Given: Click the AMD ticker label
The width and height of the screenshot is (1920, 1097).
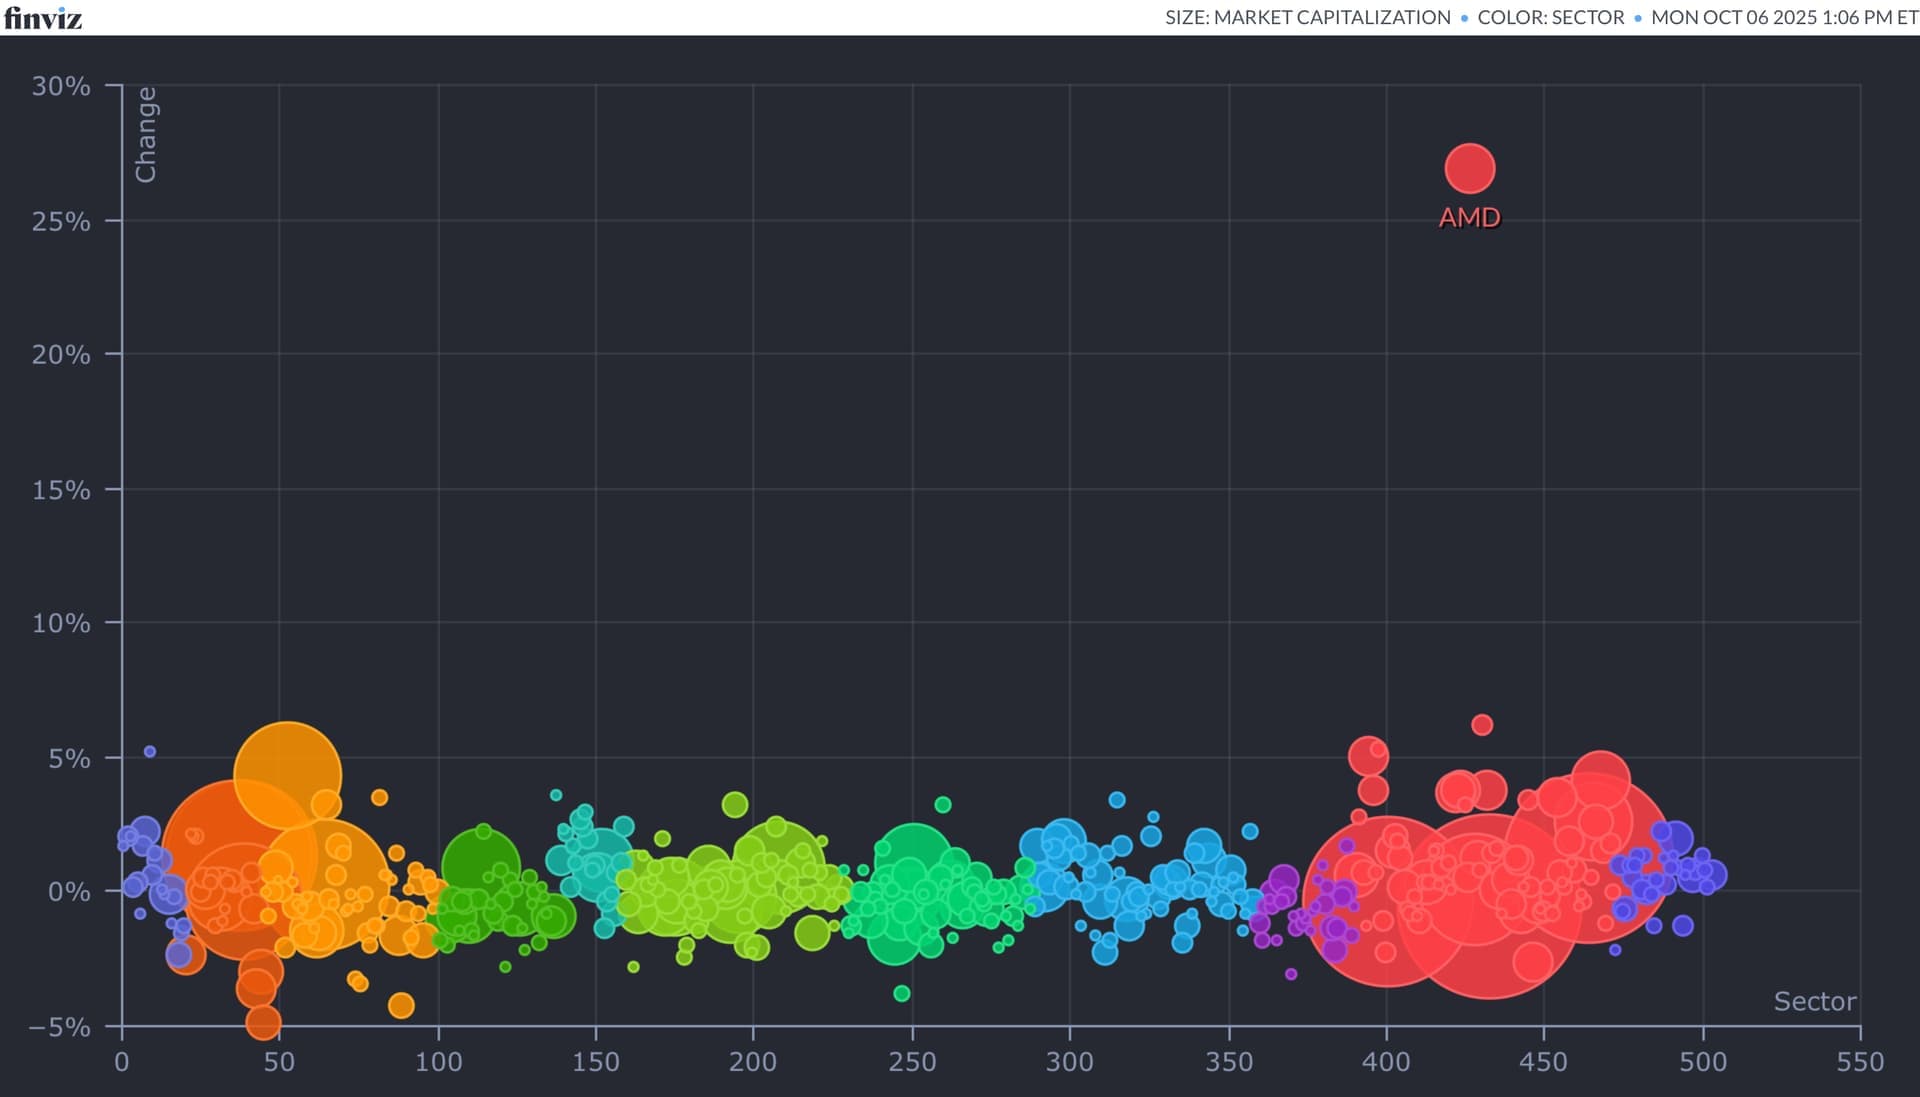Looking at the screenshot, I should click(x=1469, y=218).
